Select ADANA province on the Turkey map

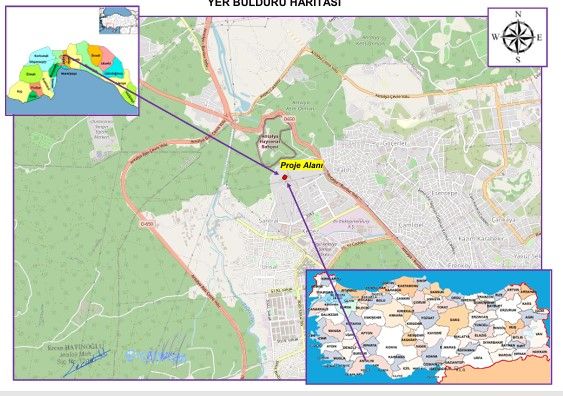click(x=431, y=356)
